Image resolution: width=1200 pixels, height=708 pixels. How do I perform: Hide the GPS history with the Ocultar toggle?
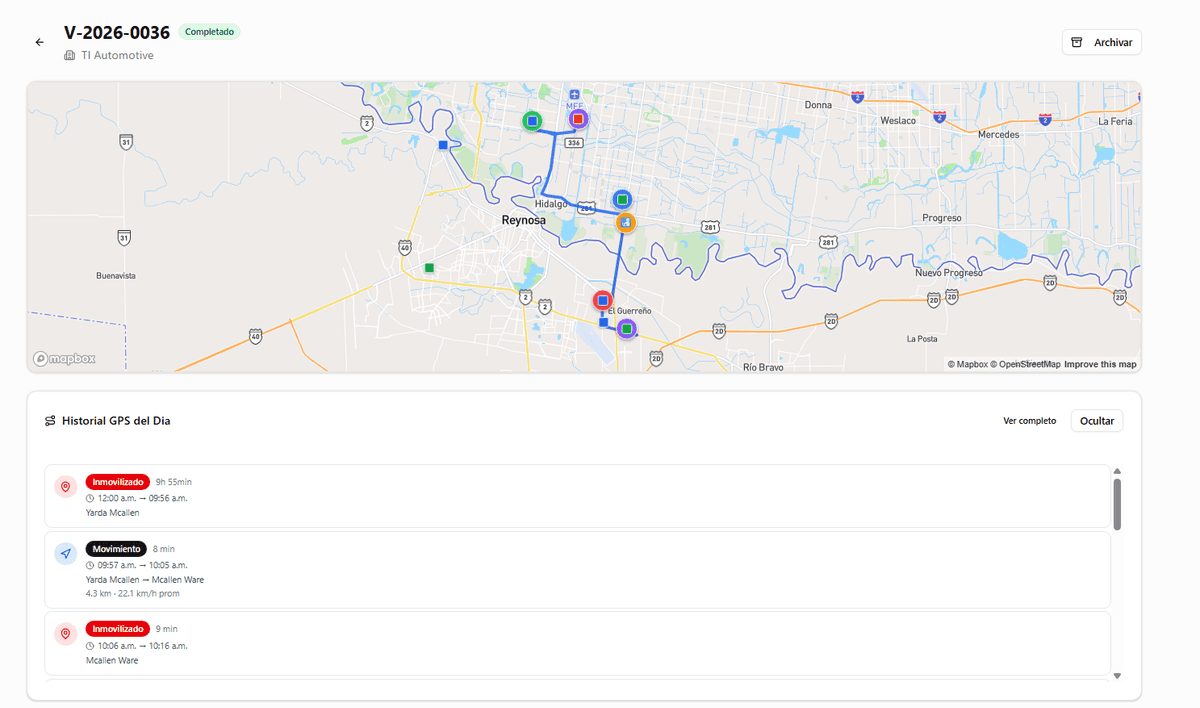(x=1097, y=420)
